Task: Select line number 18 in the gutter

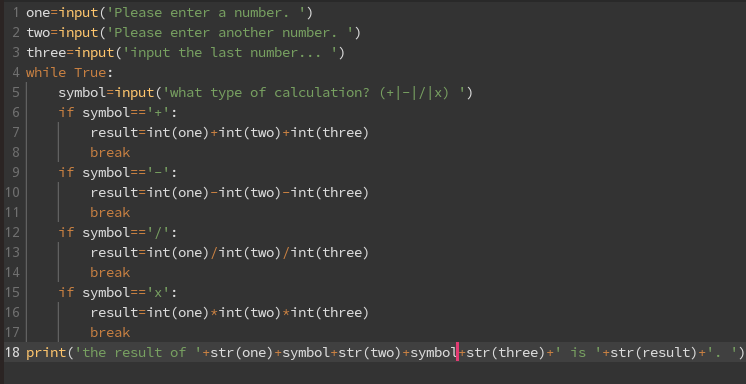Action: pos(12,353)
